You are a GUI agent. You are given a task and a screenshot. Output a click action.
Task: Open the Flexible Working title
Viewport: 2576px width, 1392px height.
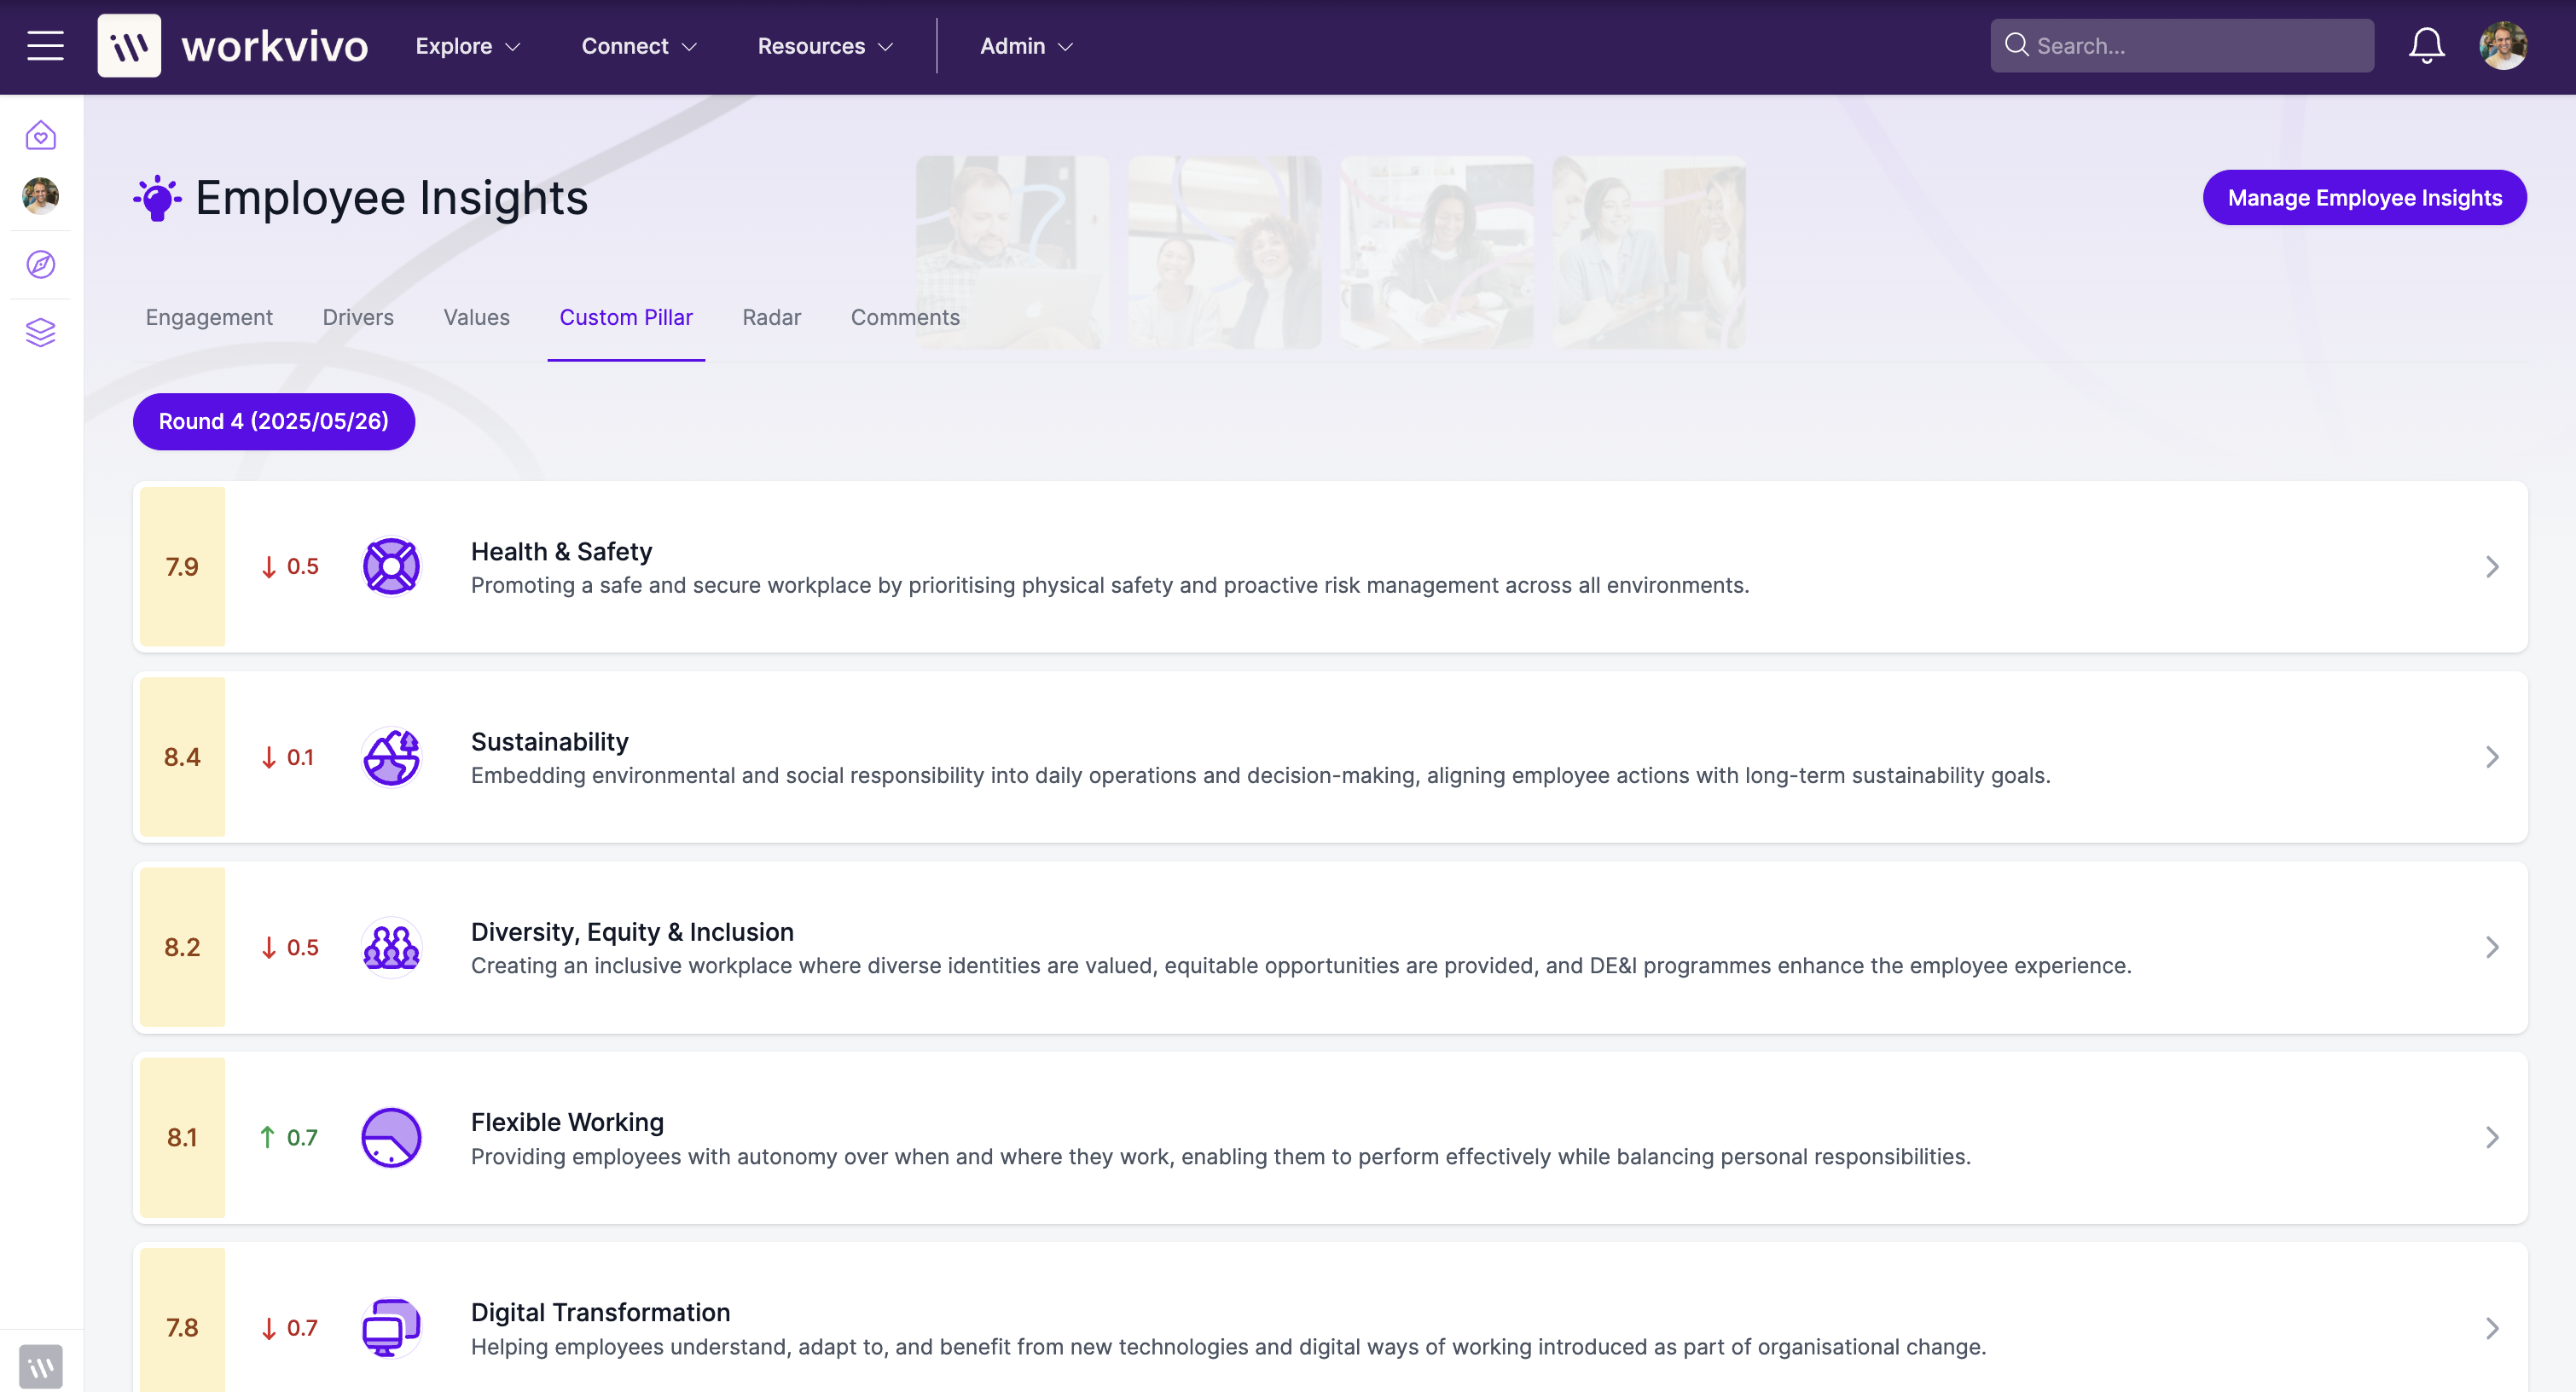pos(567,1122)
